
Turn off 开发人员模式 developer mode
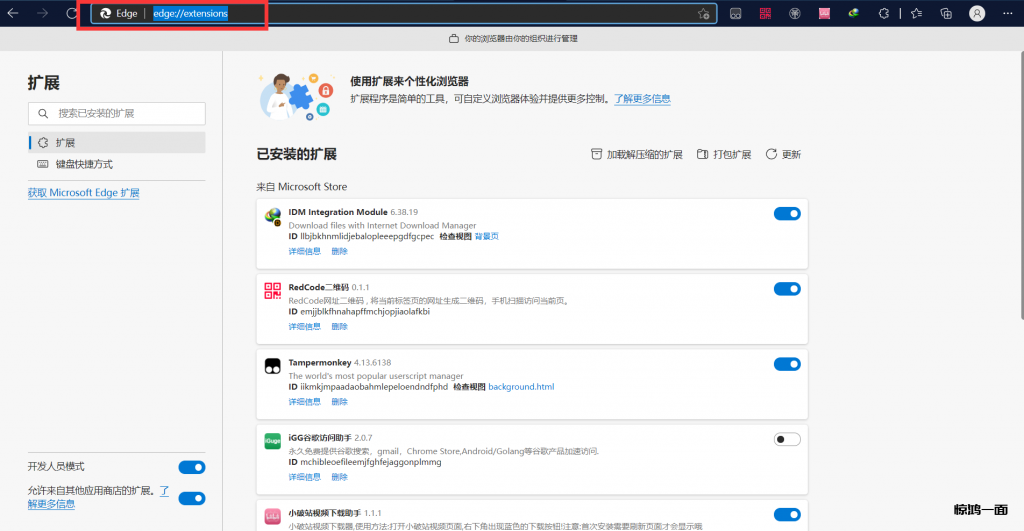coord(191,467)
